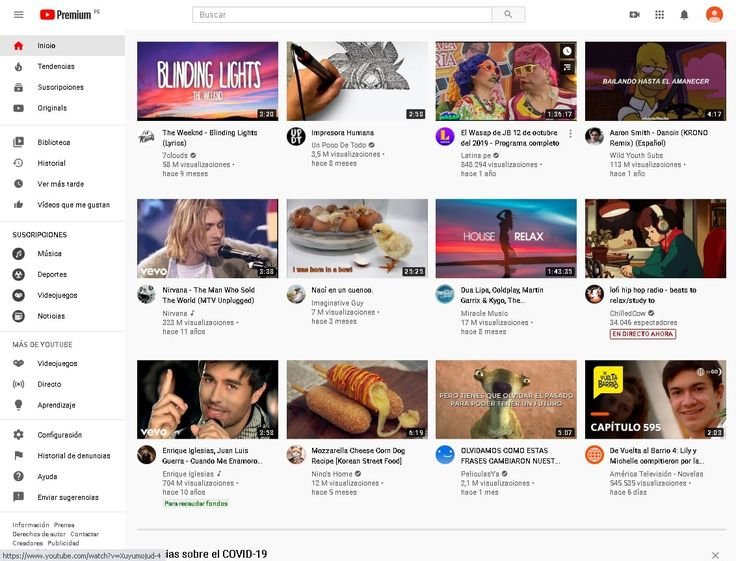Click the Directo live broadcast icon
Viewport: 736px width, 561px height.
[18, 384]
